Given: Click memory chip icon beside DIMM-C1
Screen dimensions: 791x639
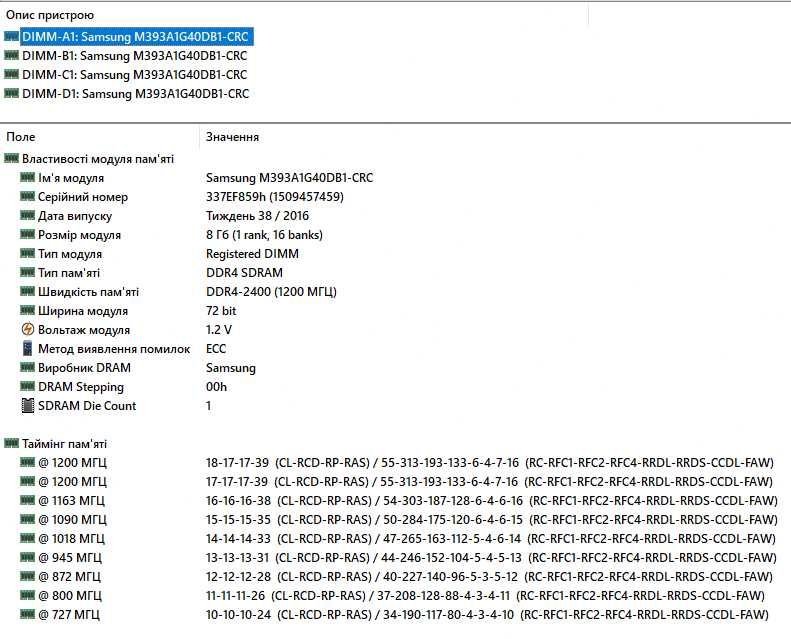Looking at the screenshot, I should point(11,74).
